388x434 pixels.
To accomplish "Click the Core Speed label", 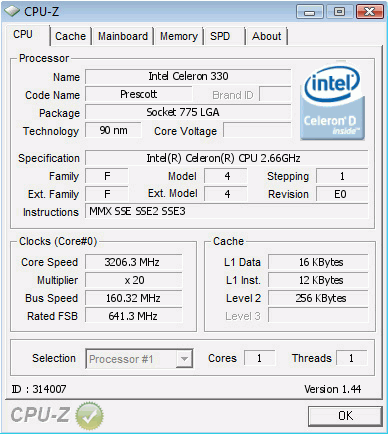I will pos(50,262).
